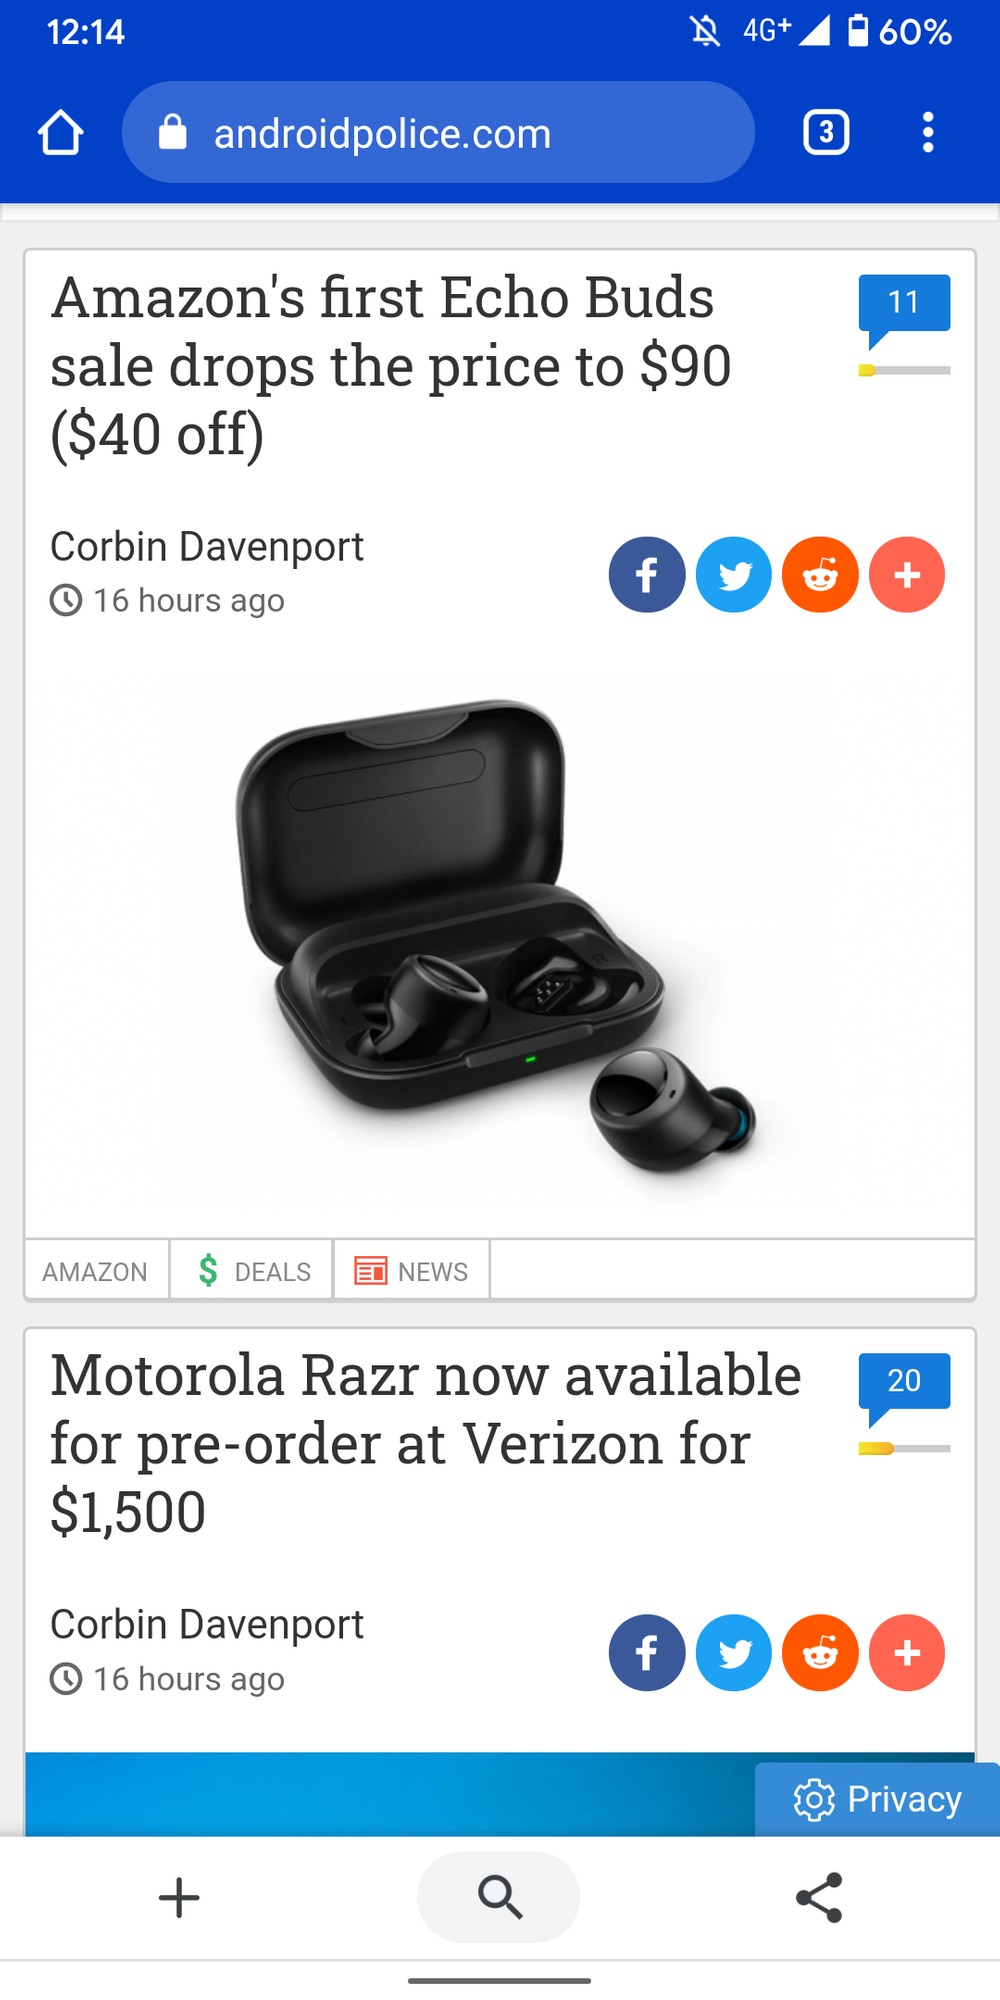Screen dimensions: 1000x2000
Task: Share the Motorola Razr article on Reddit
Action: coord(821,1653)
